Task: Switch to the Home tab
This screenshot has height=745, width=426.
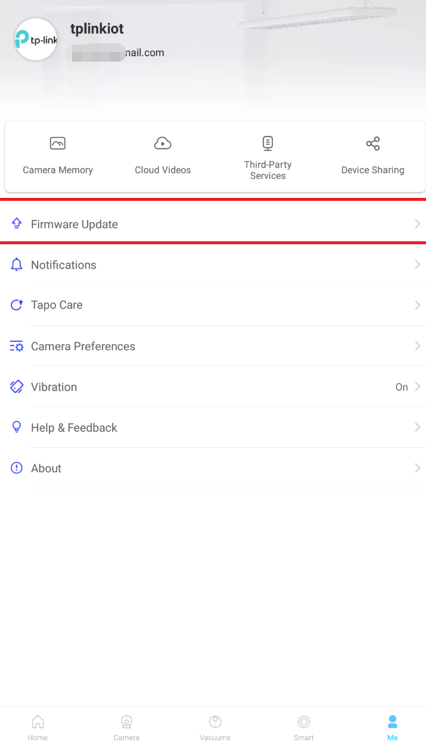Action: 38,728
